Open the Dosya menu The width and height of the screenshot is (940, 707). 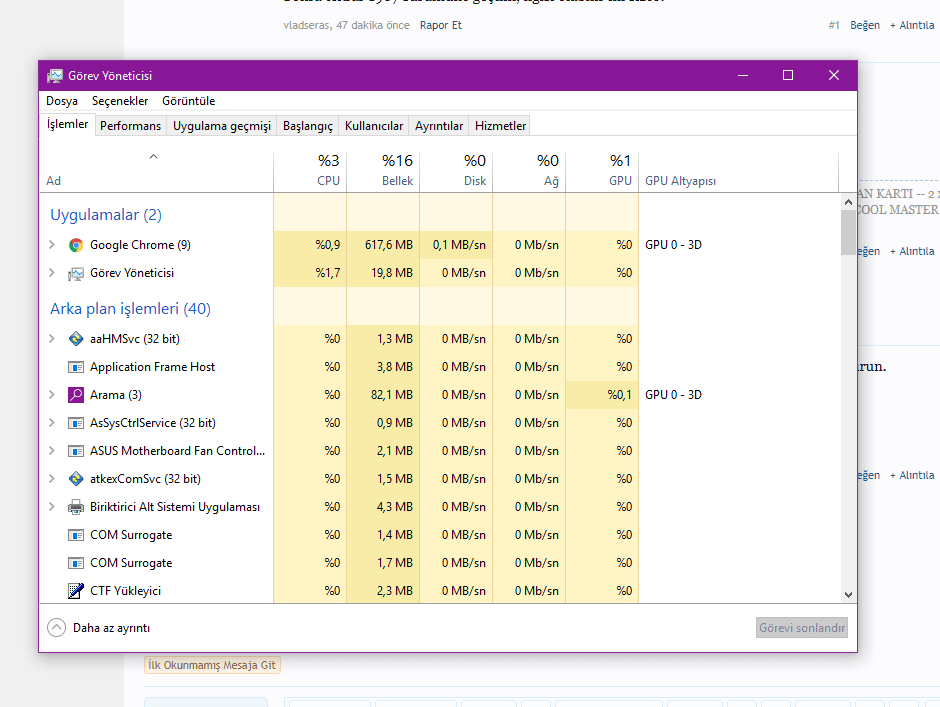[x=62, y=101]
